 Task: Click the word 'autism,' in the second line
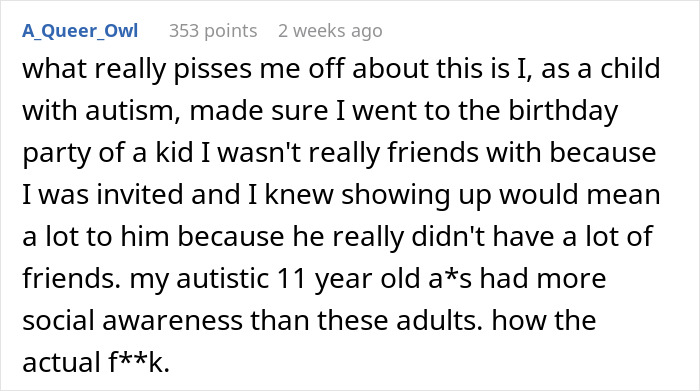point(133,111)
